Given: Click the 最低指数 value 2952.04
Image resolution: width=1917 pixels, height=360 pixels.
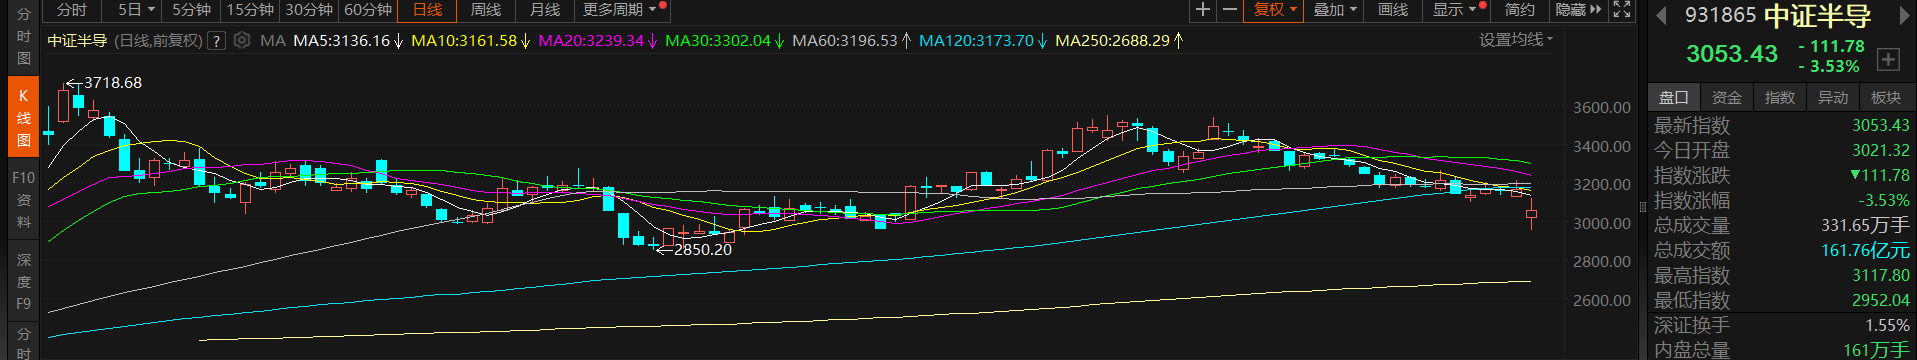Looking at the screenshot, I should [1880, 300].
